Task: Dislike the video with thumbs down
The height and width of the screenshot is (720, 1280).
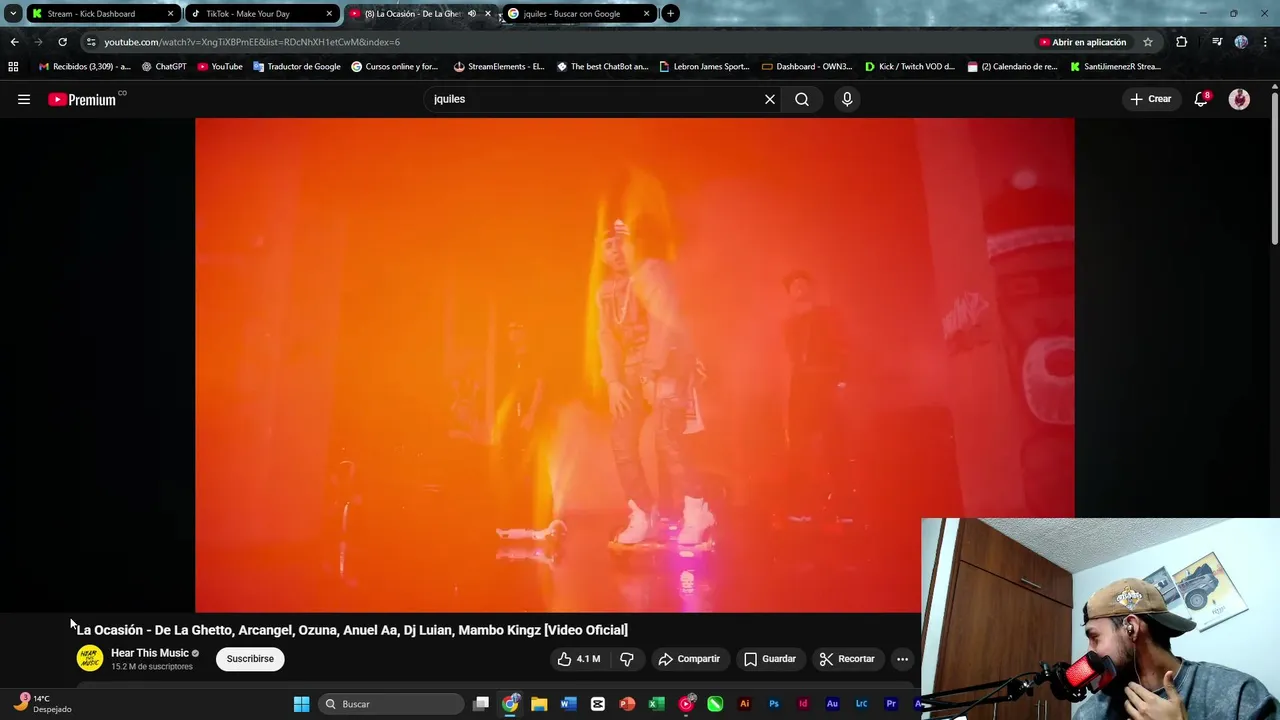Action: tap(627, 659)
